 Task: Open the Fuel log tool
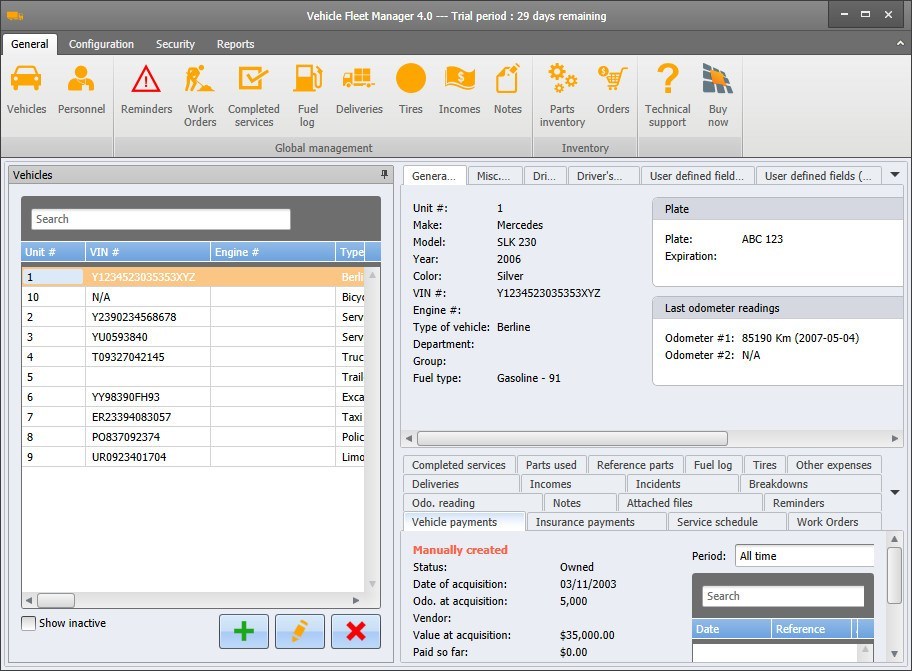click(x=307, y=90)
